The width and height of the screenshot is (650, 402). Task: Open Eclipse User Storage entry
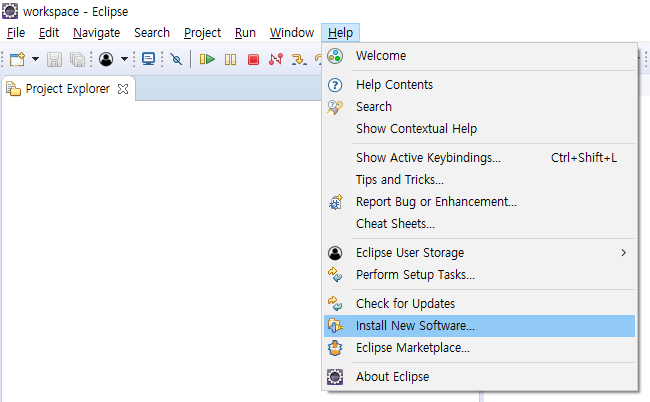coord(479,252)
